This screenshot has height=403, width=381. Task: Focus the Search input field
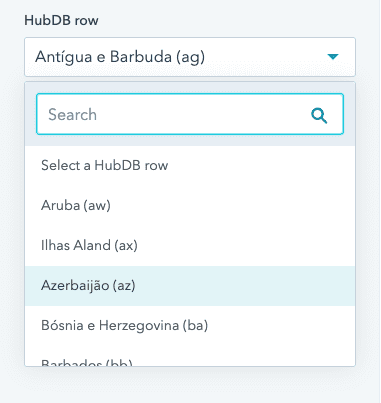pos(190,114)
